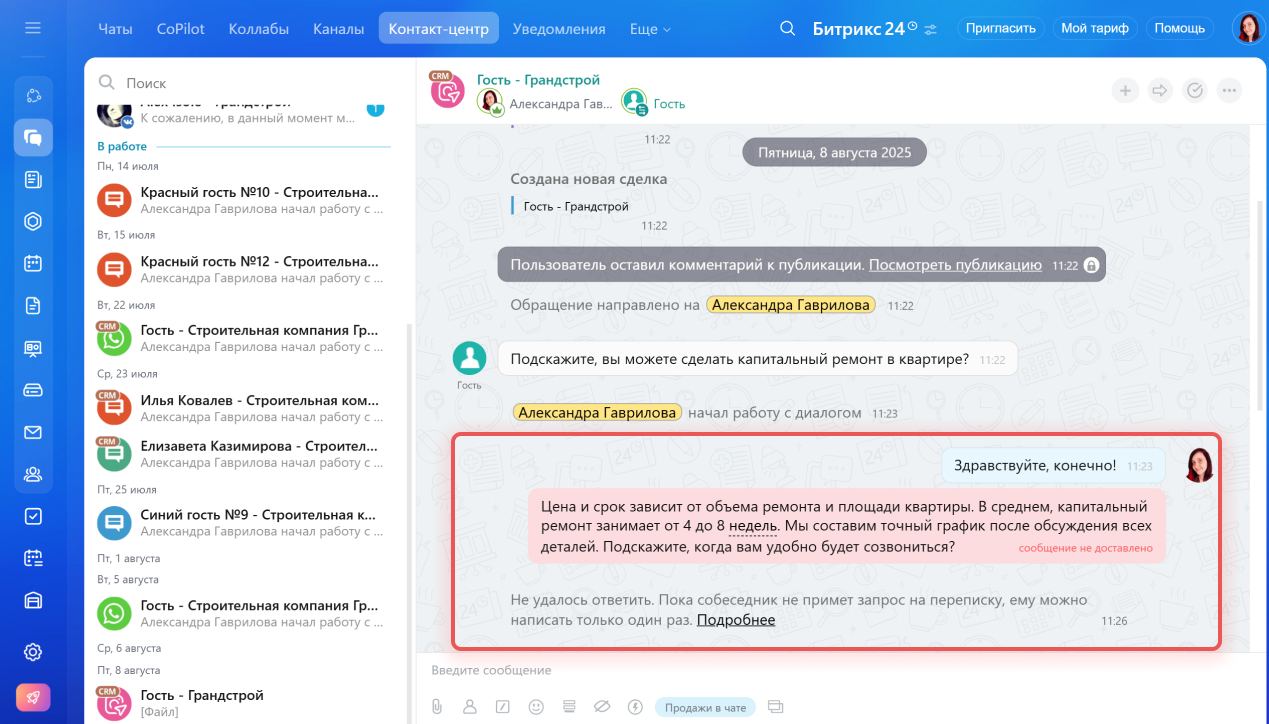
Task: Open the emoji picker smiley icon
Action: pos(536,707)
